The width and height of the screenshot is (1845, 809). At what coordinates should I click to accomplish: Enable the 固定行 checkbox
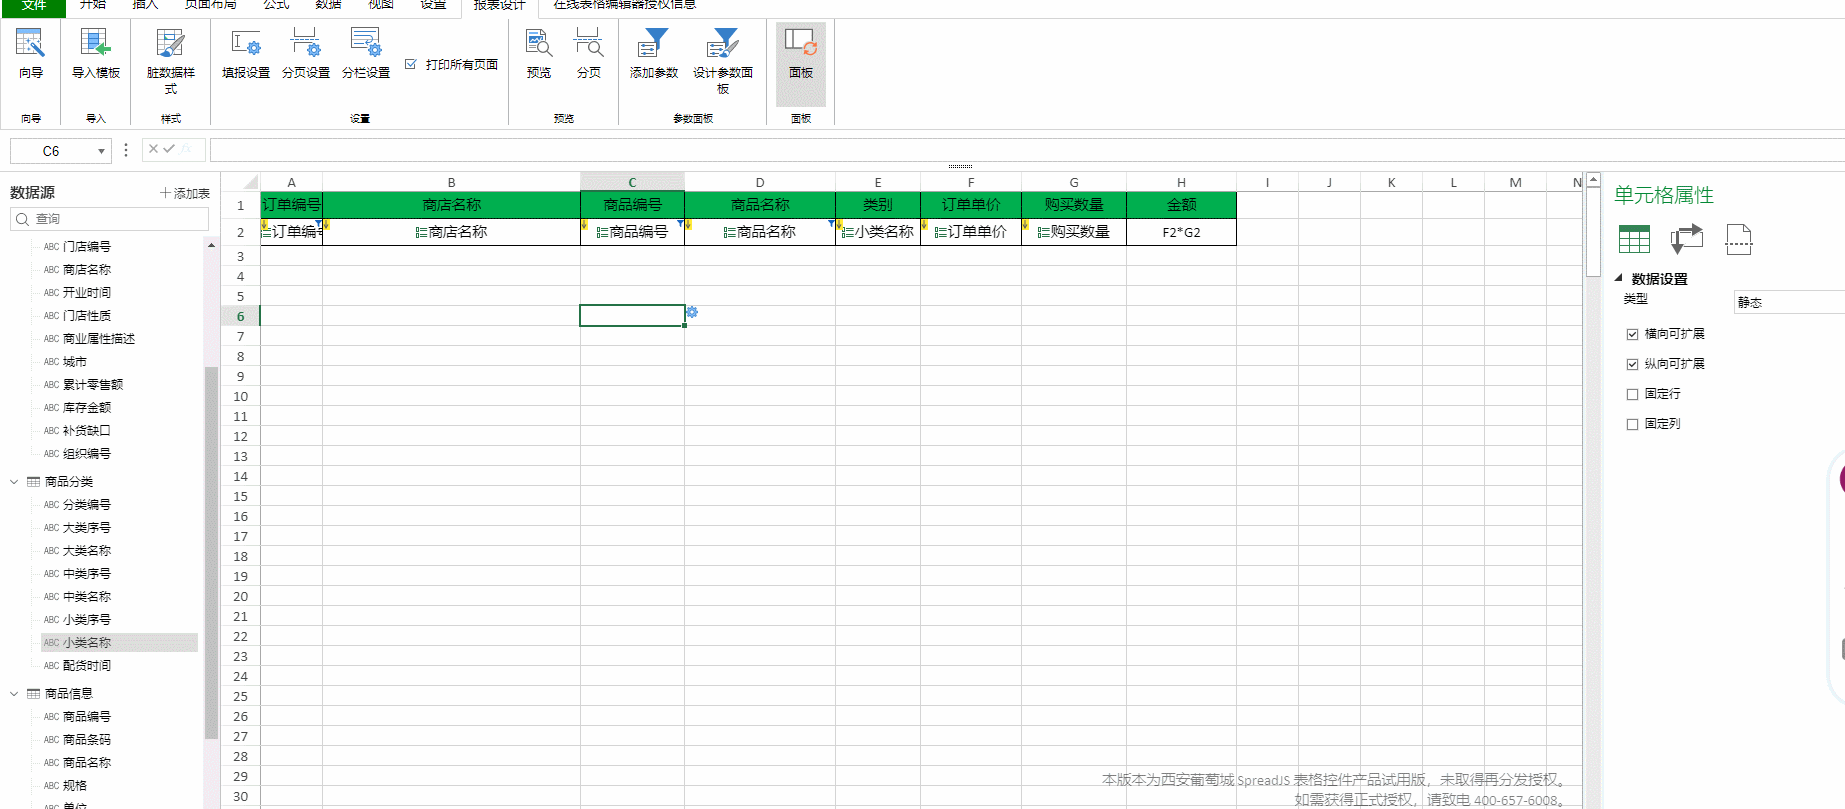[x=1632, y=394]
